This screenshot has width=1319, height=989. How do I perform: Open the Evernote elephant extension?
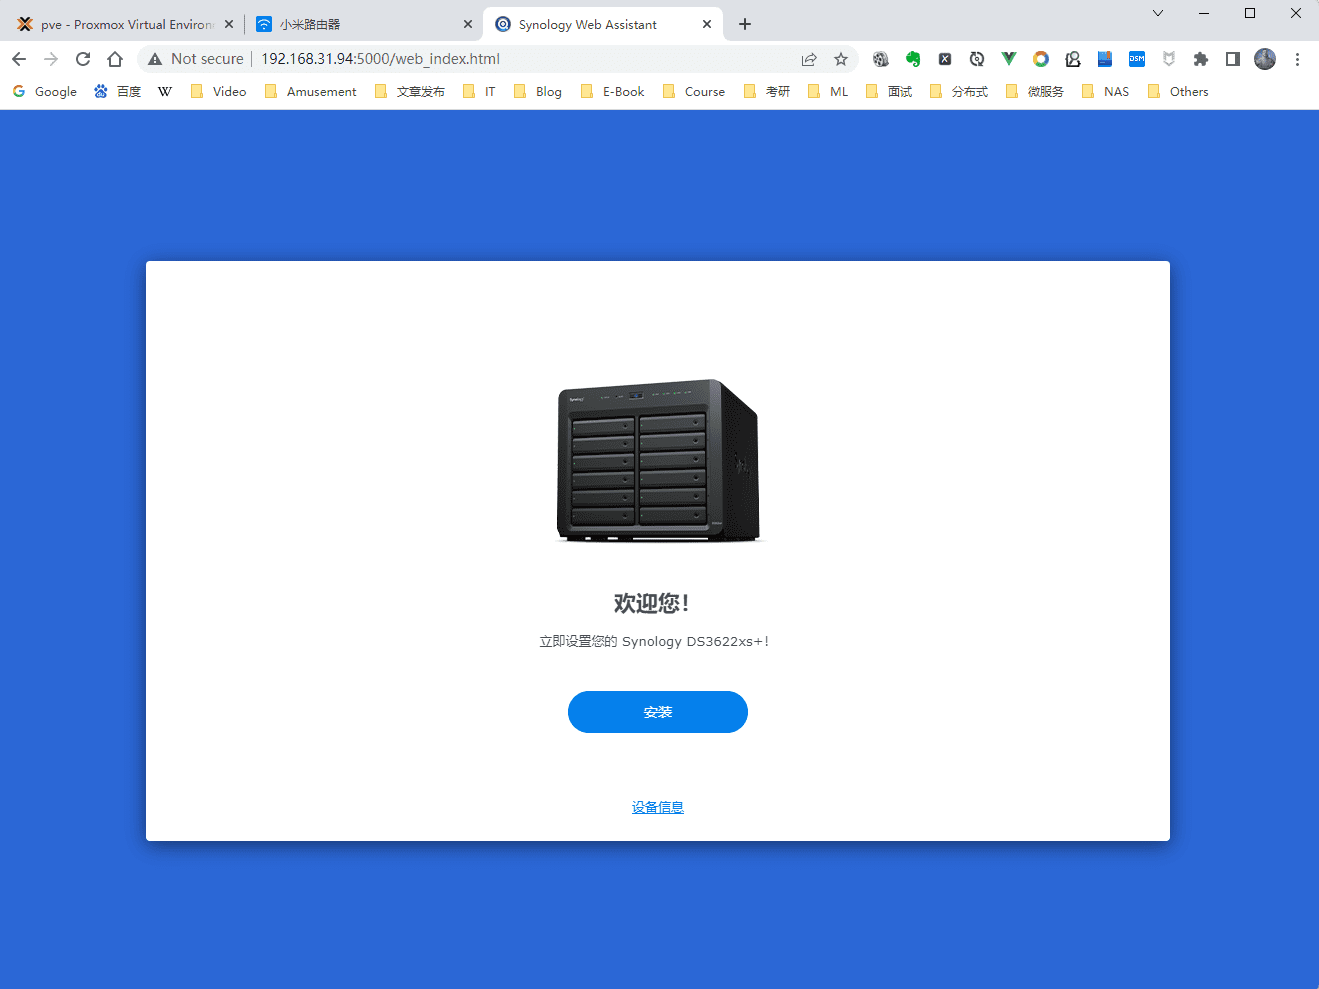click(x=913, y=59)
